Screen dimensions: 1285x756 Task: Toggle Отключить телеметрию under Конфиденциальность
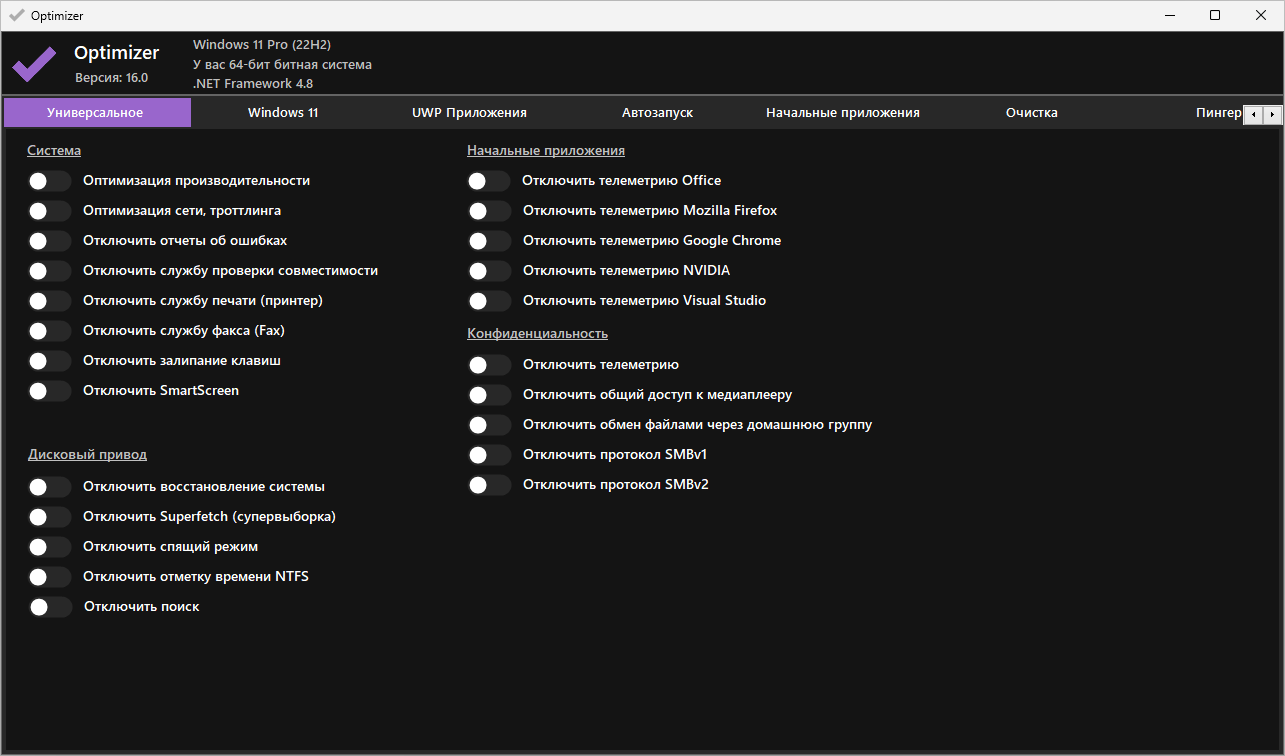[x=489, y=365]
